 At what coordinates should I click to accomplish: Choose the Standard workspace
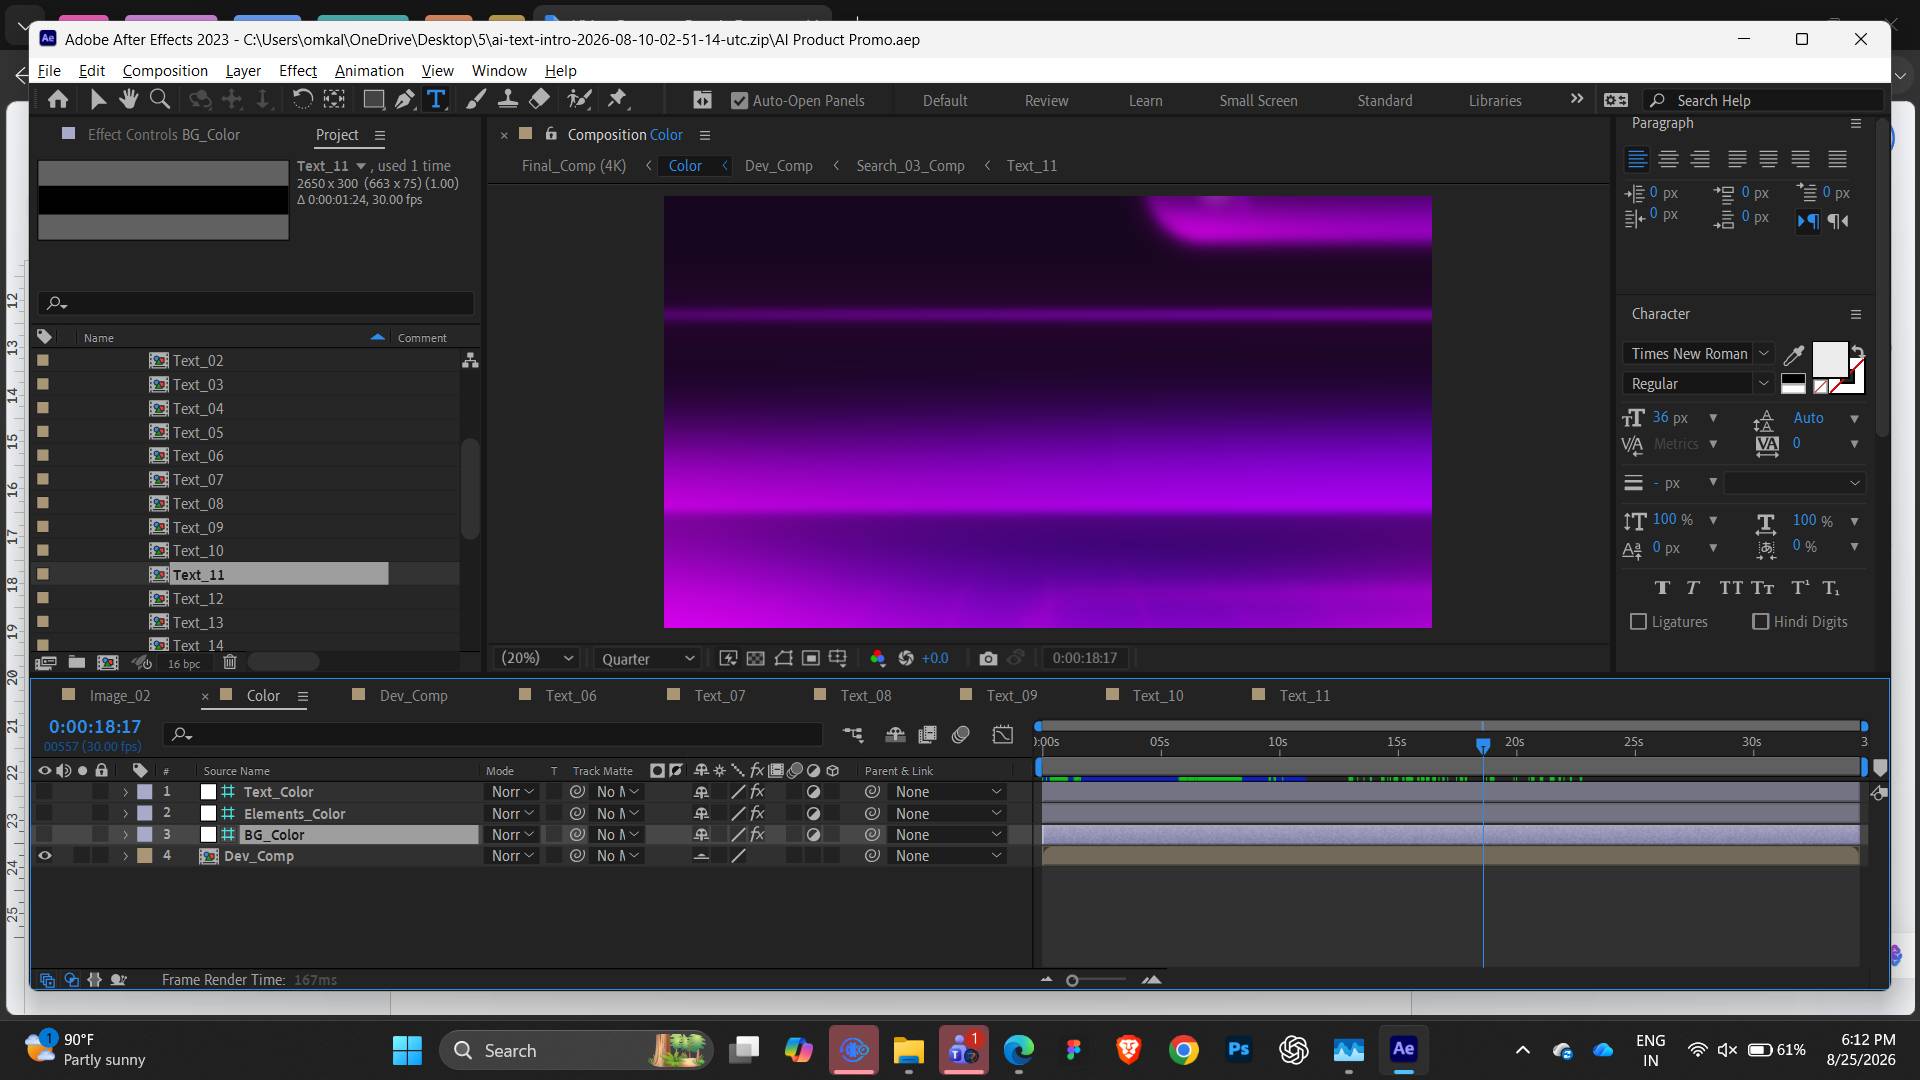[x=1384, y=100]
